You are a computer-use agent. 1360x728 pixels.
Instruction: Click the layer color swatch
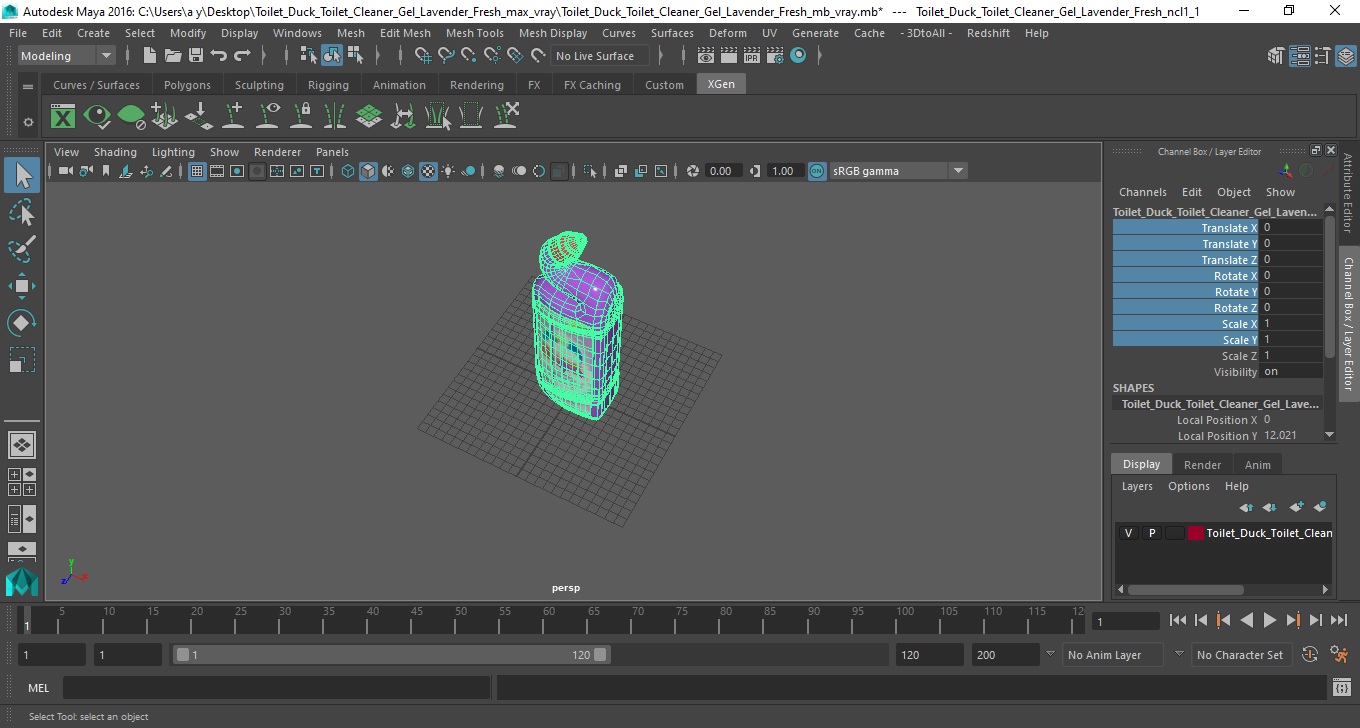pos(1196,533)
